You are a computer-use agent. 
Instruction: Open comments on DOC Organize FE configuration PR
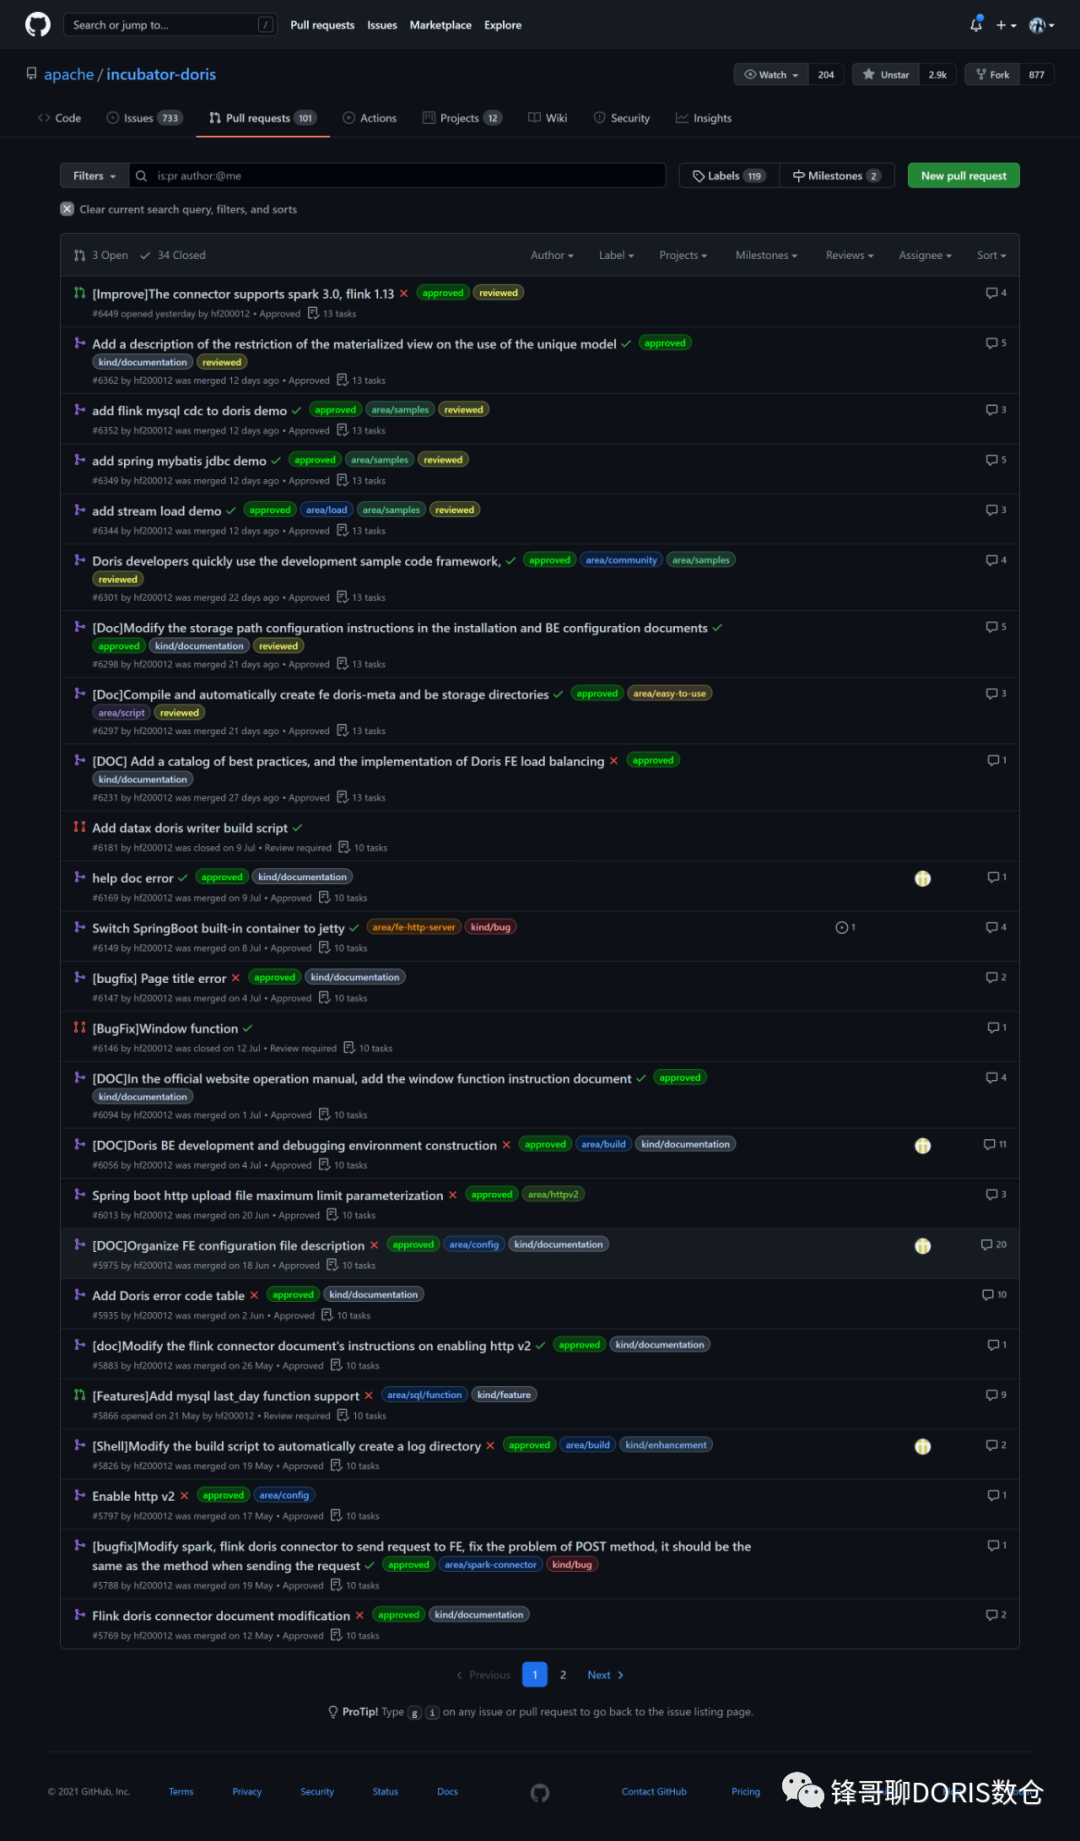[994, 1245]
